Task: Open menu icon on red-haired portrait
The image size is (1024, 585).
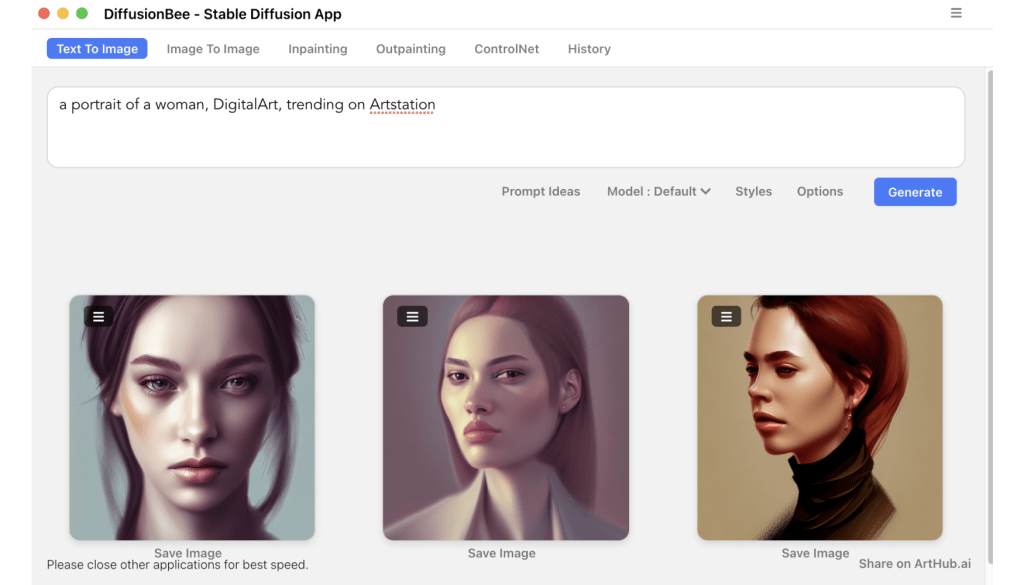Action: (x=726, y=316)
